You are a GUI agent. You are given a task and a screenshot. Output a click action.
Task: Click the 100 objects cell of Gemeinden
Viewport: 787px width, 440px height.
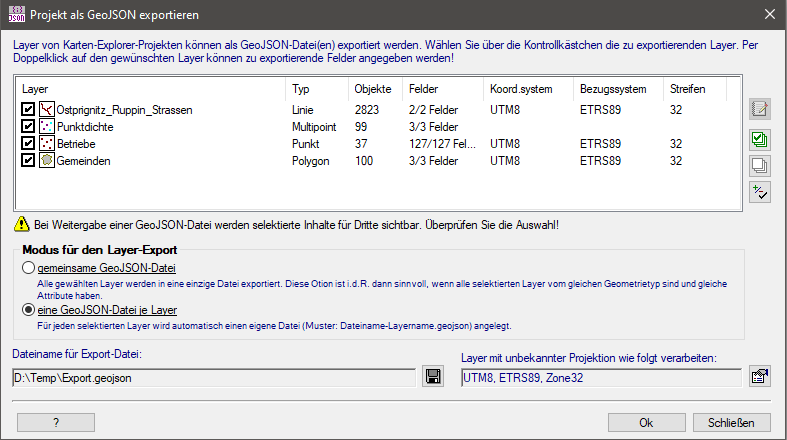pos(364,161)
